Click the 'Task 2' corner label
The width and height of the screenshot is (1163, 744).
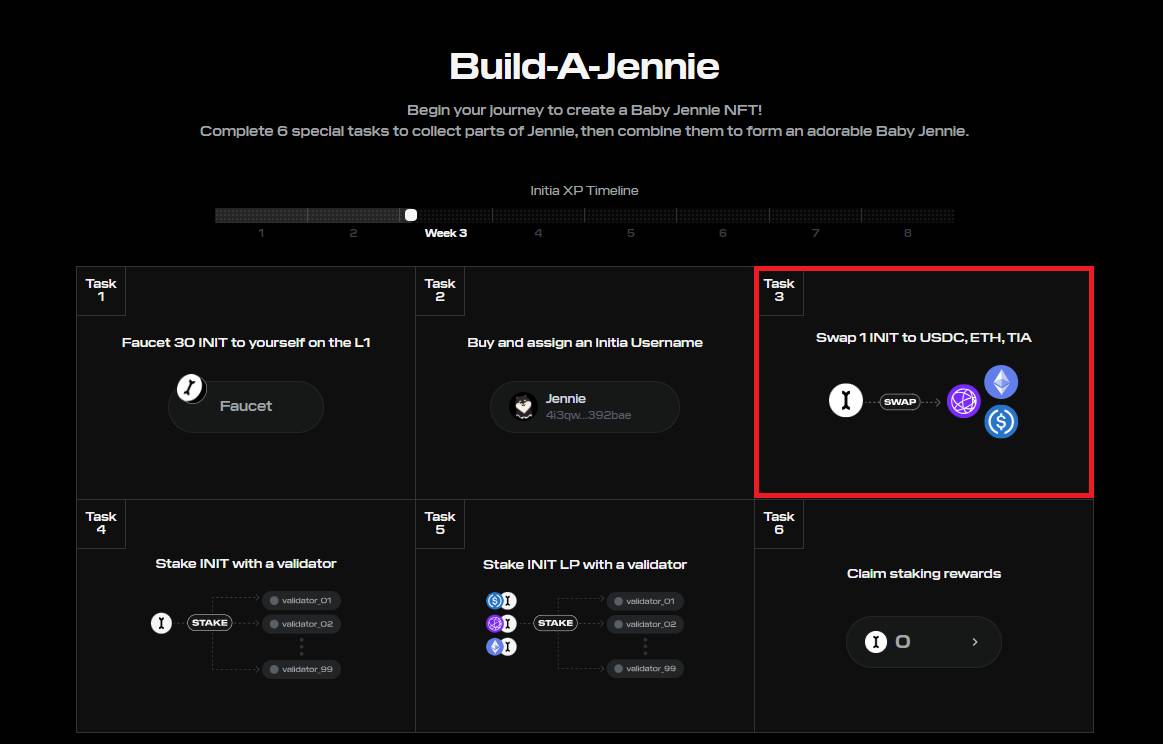coord(440,290)
